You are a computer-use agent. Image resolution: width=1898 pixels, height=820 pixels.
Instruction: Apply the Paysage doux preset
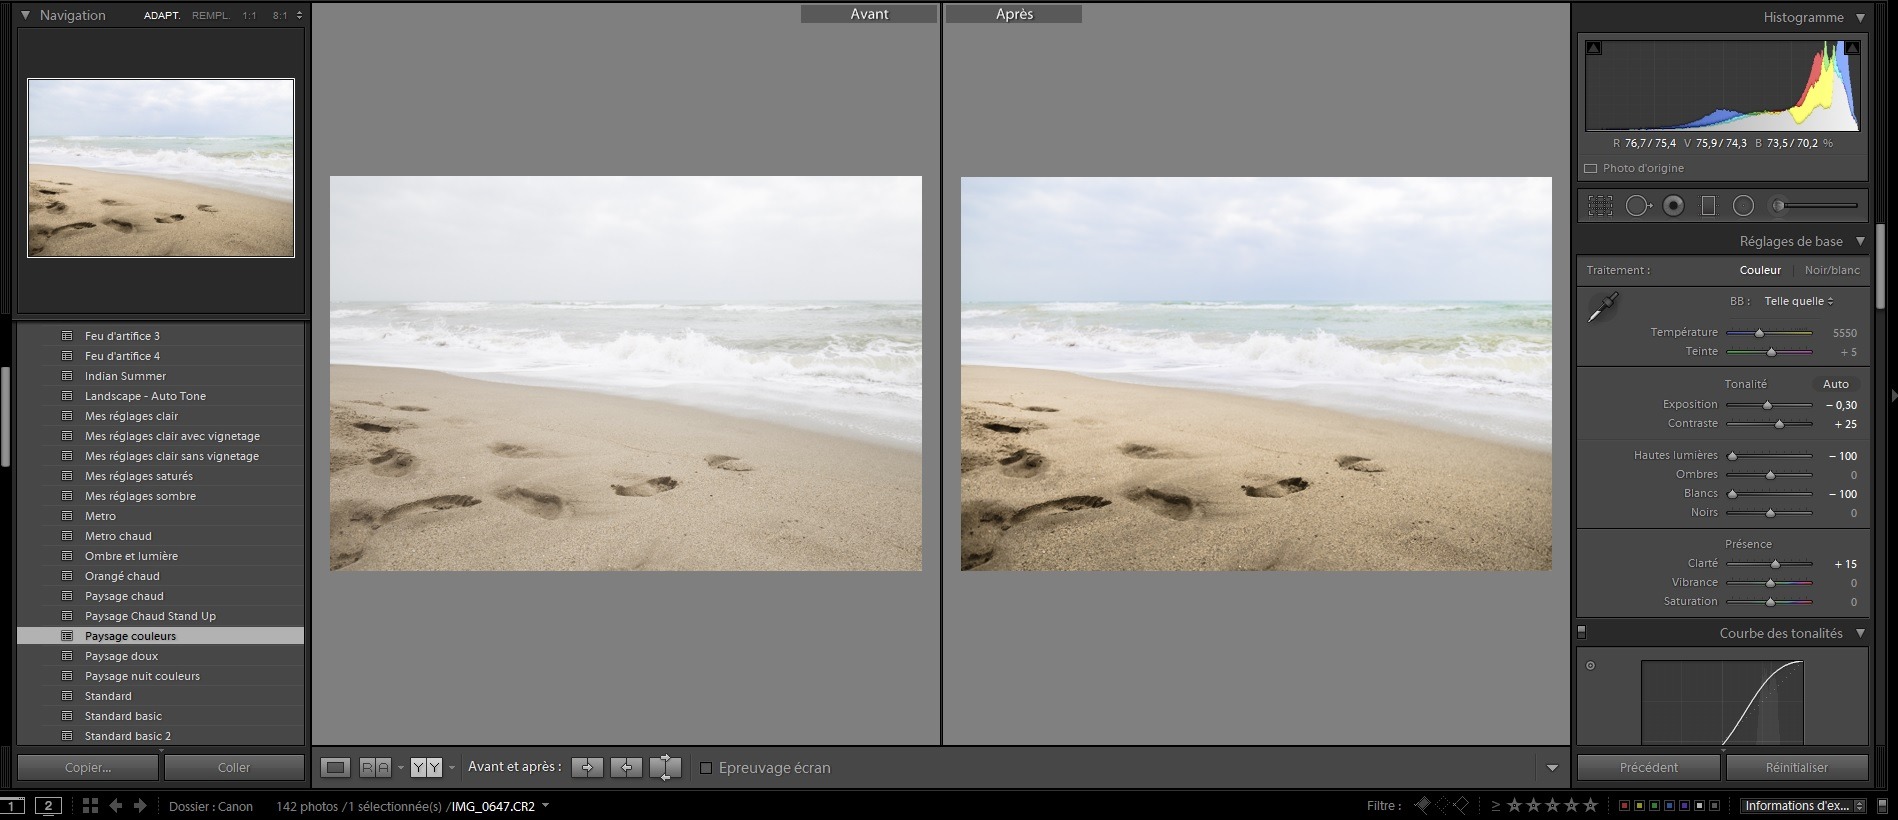click(x=121, y=656)
